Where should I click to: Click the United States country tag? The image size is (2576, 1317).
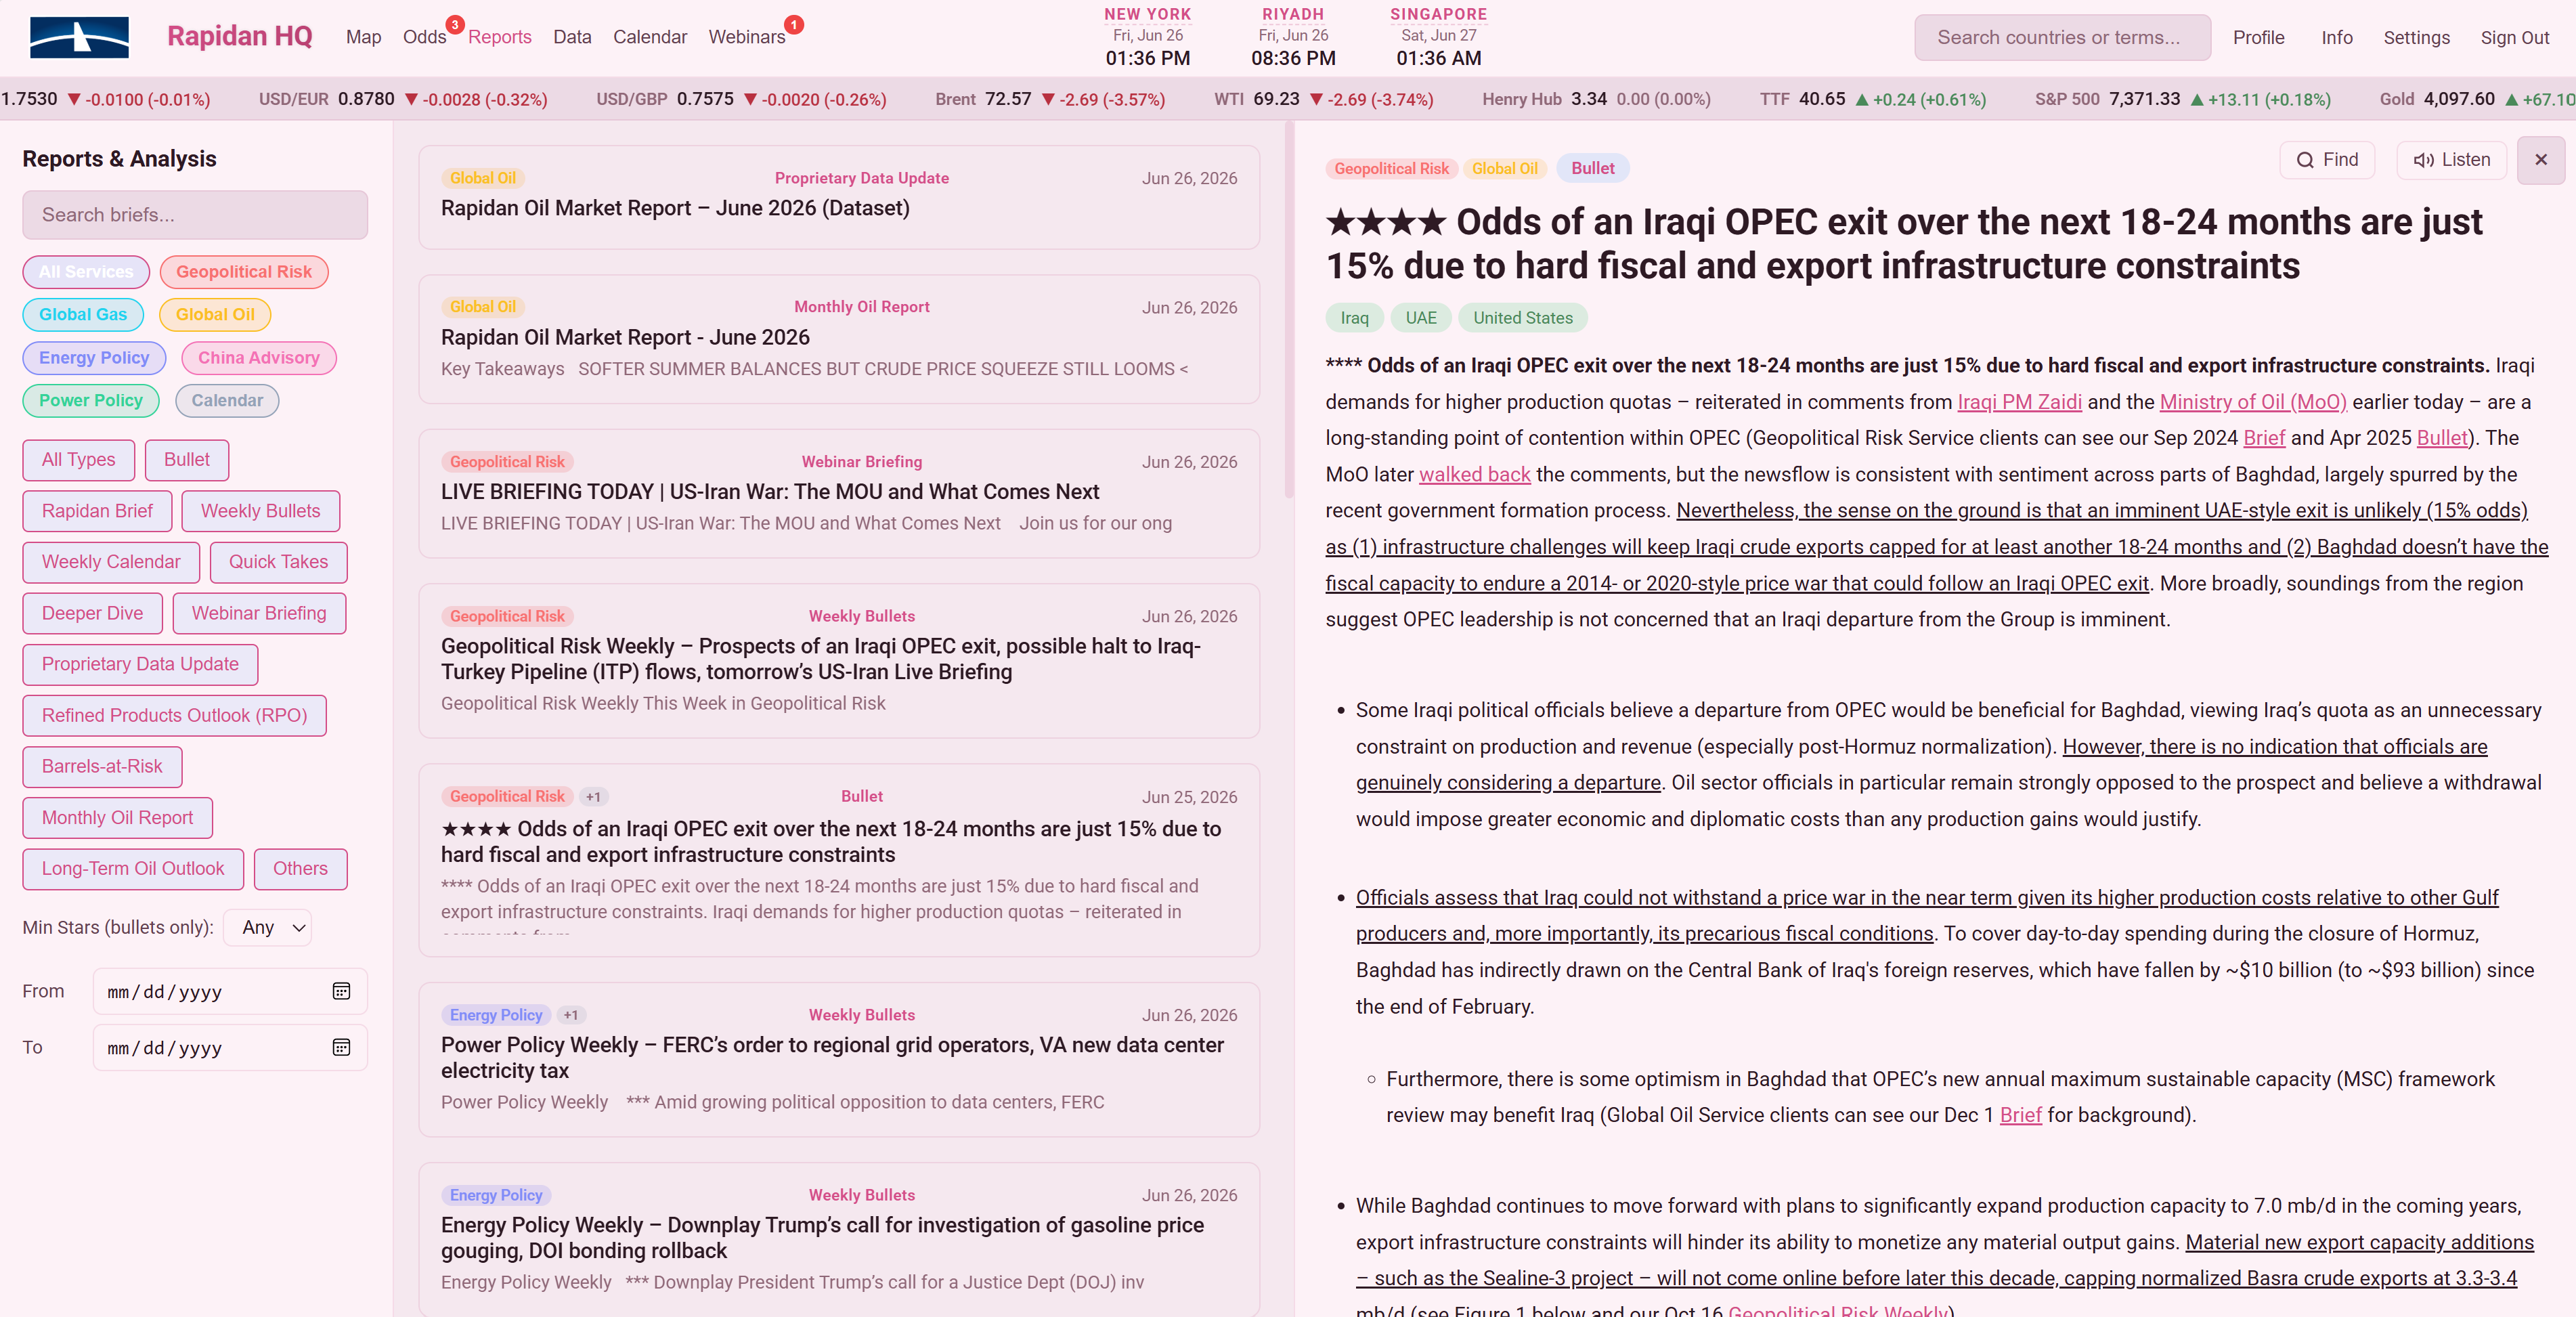pos(1522,318)
